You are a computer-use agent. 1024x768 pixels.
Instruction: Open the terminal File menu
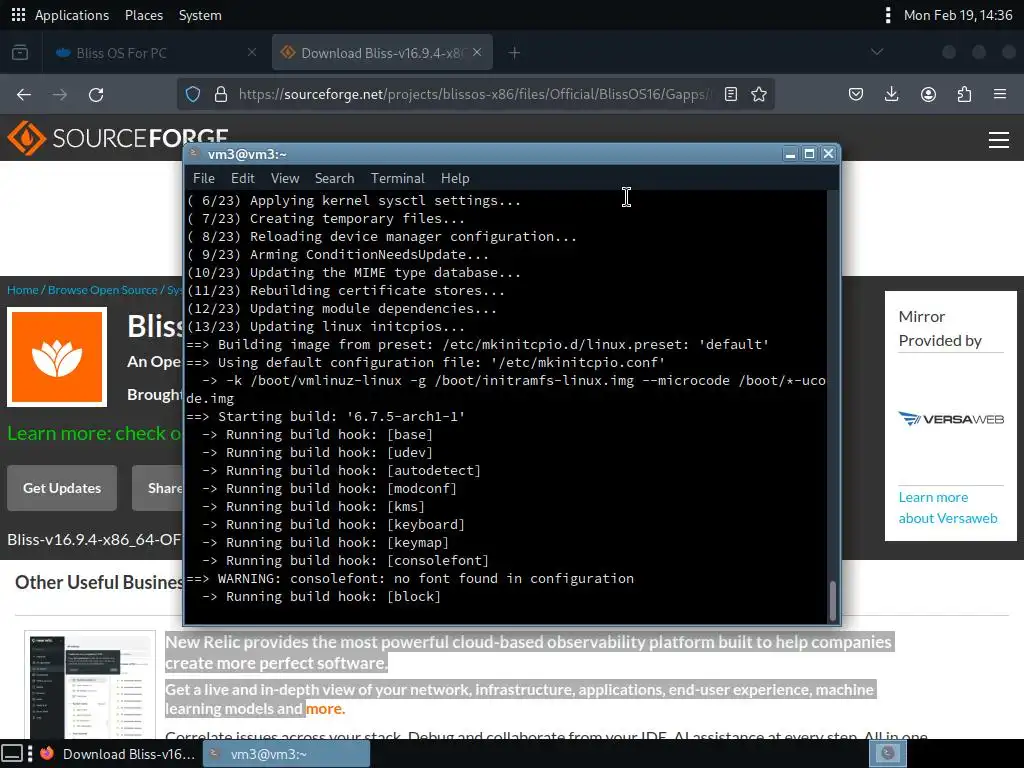click(x=204, y=178)
